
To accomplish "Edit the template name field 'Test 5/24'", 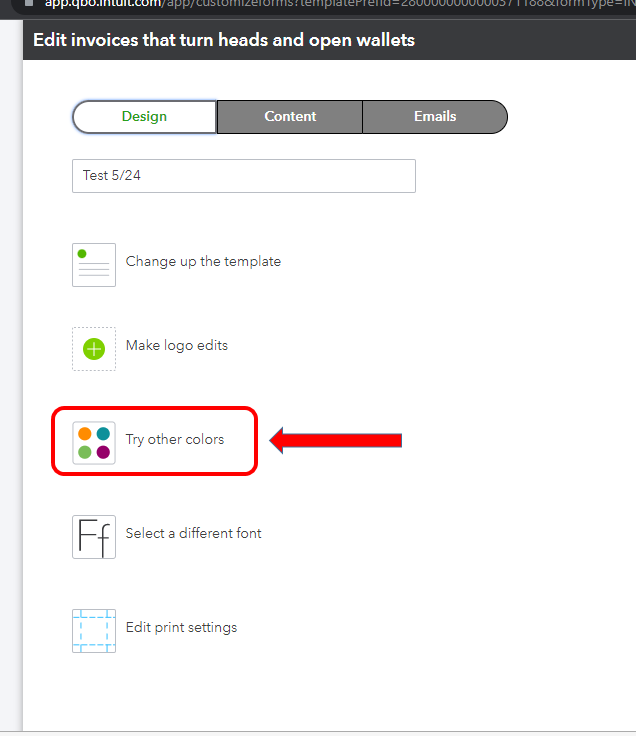I will tap(244, 176).
